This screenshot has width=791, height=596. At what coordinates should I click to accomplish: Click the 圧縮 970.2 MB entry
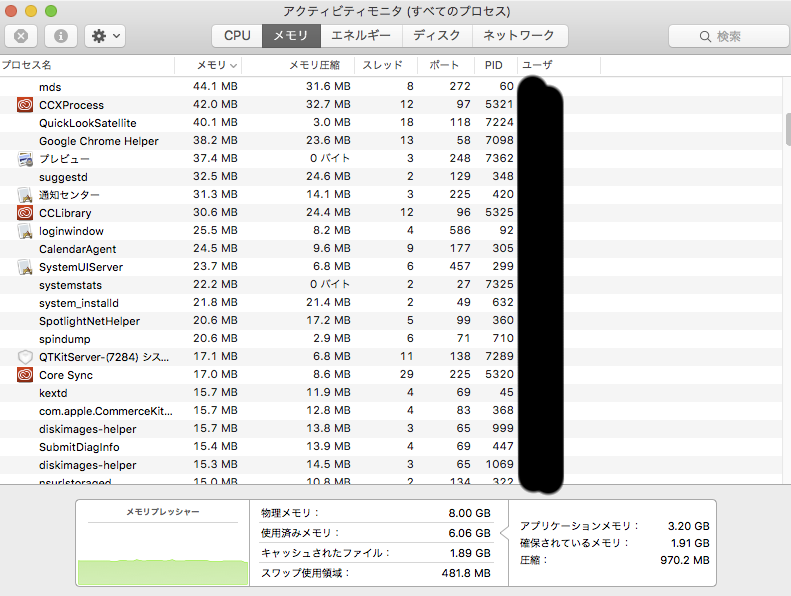[614, 560]
